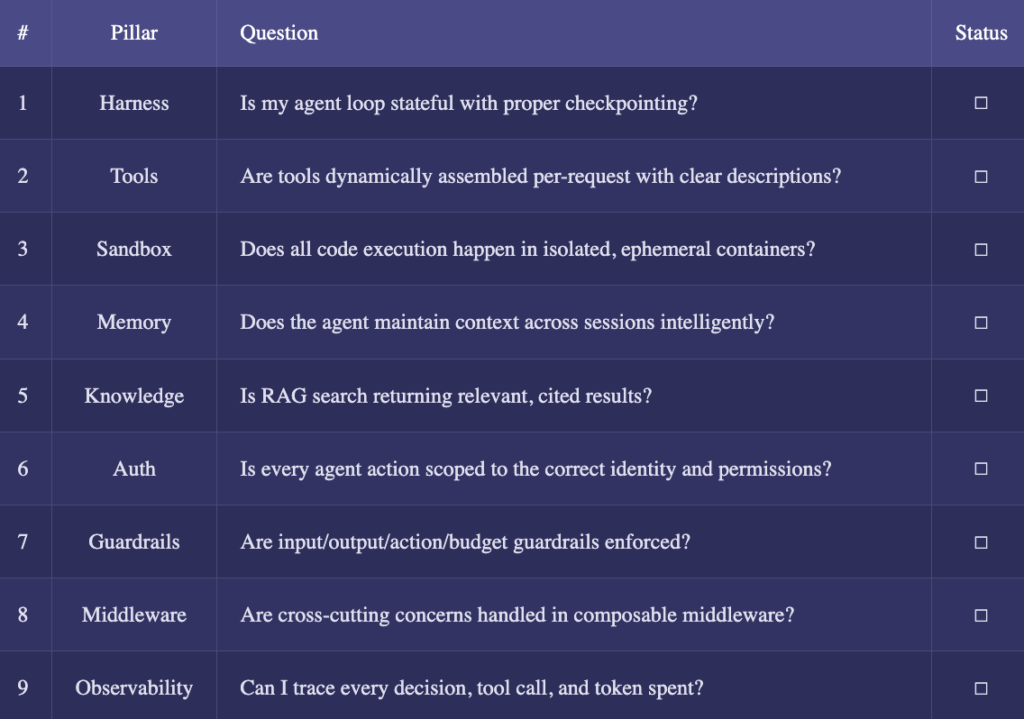The image size is (1024, 719).
Task: Click row number 6 cell
Action: [23, 469]
